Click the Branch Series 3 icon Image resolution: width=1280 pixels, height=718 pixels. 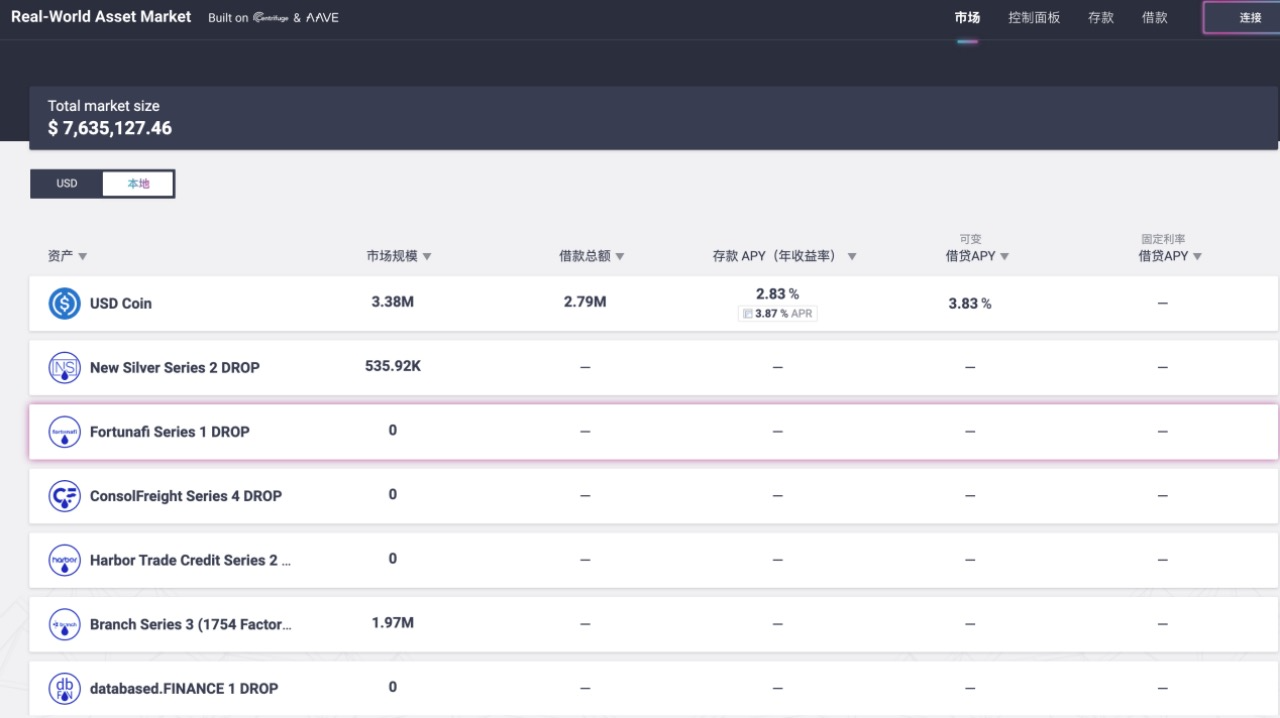[65, 624]
